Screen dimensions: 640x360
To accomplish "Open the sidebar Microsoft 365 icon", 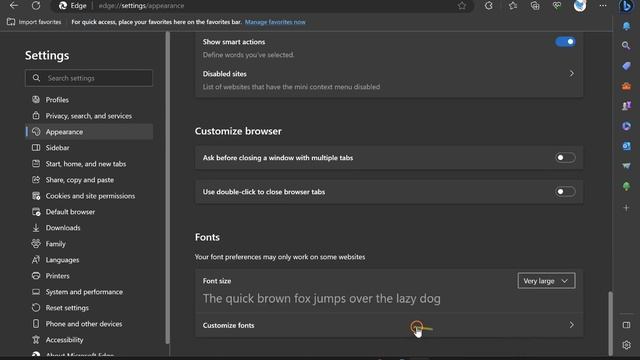I will [x=626, y=126].
